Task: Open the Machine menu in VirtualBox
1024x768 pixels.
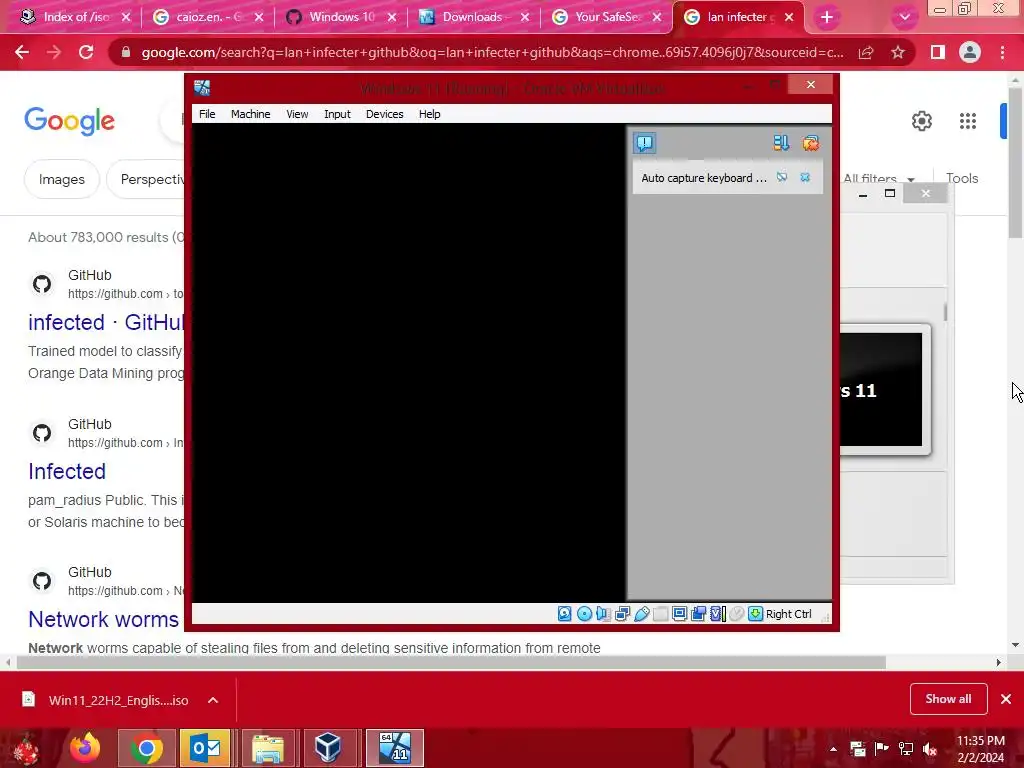Action: pyautogui.click(x=250, y=114)
